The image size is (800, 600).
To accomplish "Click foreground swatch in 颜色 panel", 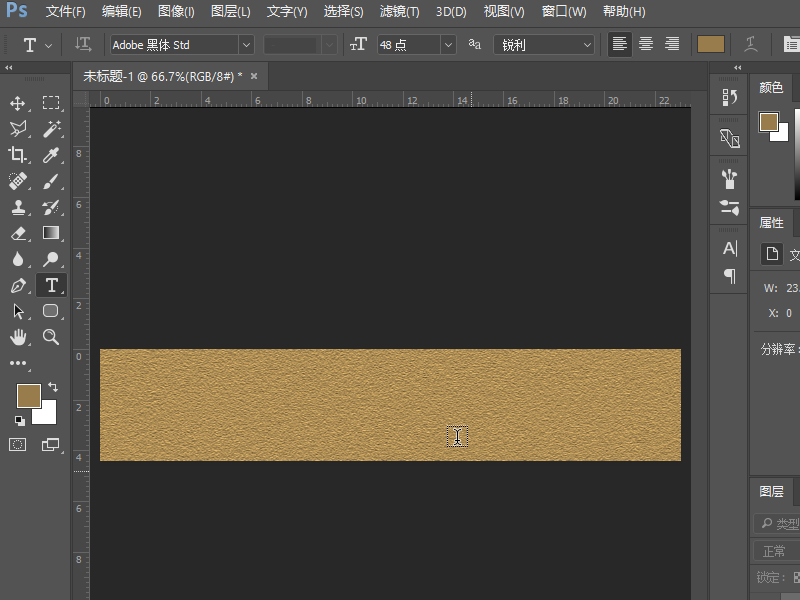I will pyautogui.click(x=768, y=122).
